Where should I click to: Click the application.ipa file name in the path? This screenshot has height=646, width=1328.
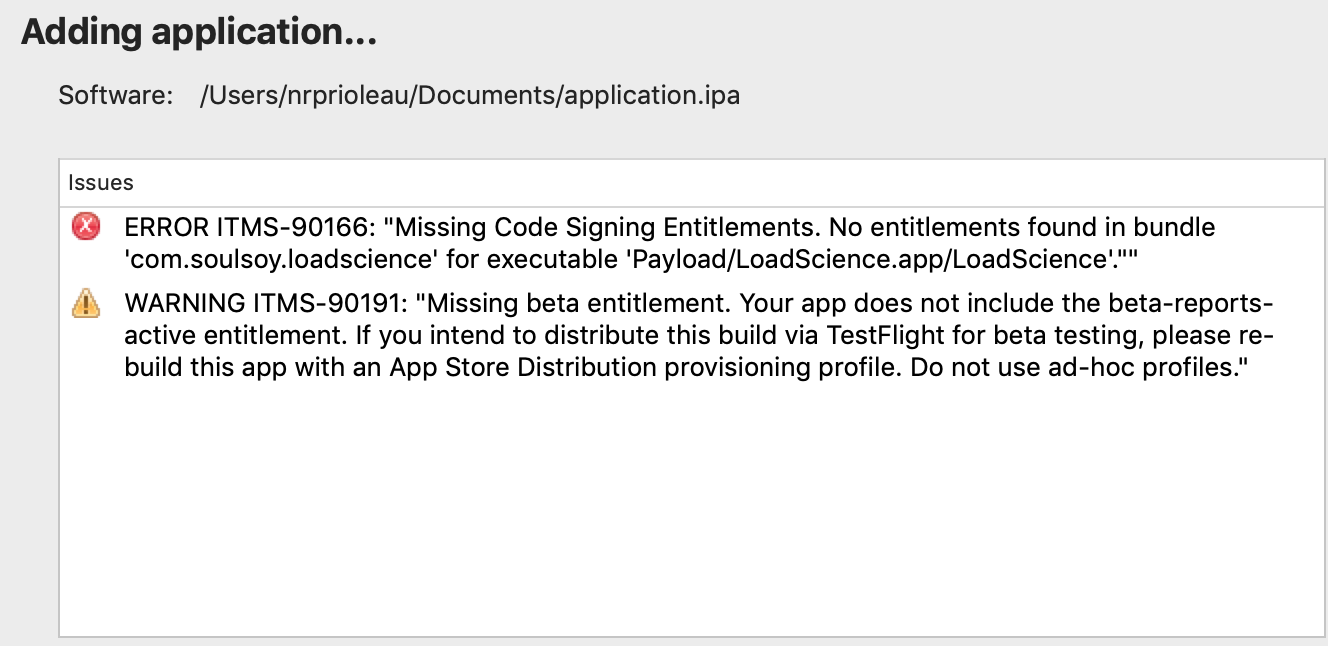(x=652, y=96)
